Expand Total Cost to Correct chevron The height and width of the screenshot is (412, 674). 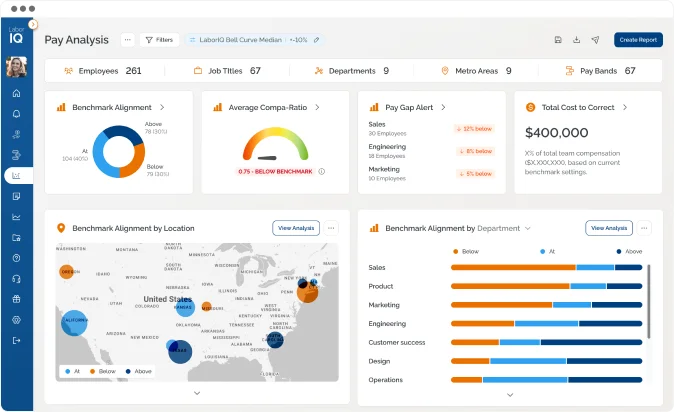click(x=625, y=107)
